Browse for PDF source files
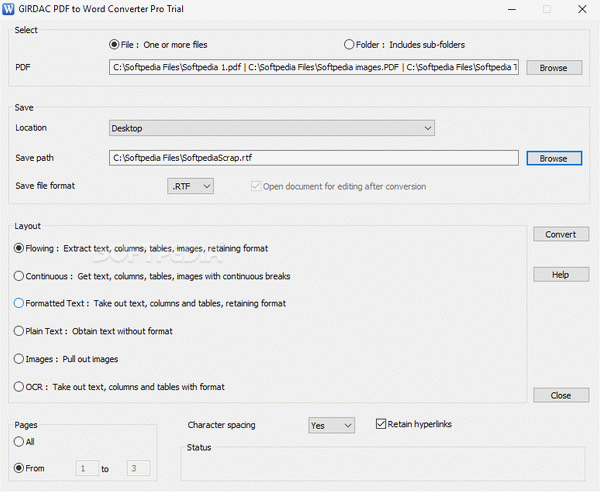This screenshot has height=492, width=600. coord(554,68)
